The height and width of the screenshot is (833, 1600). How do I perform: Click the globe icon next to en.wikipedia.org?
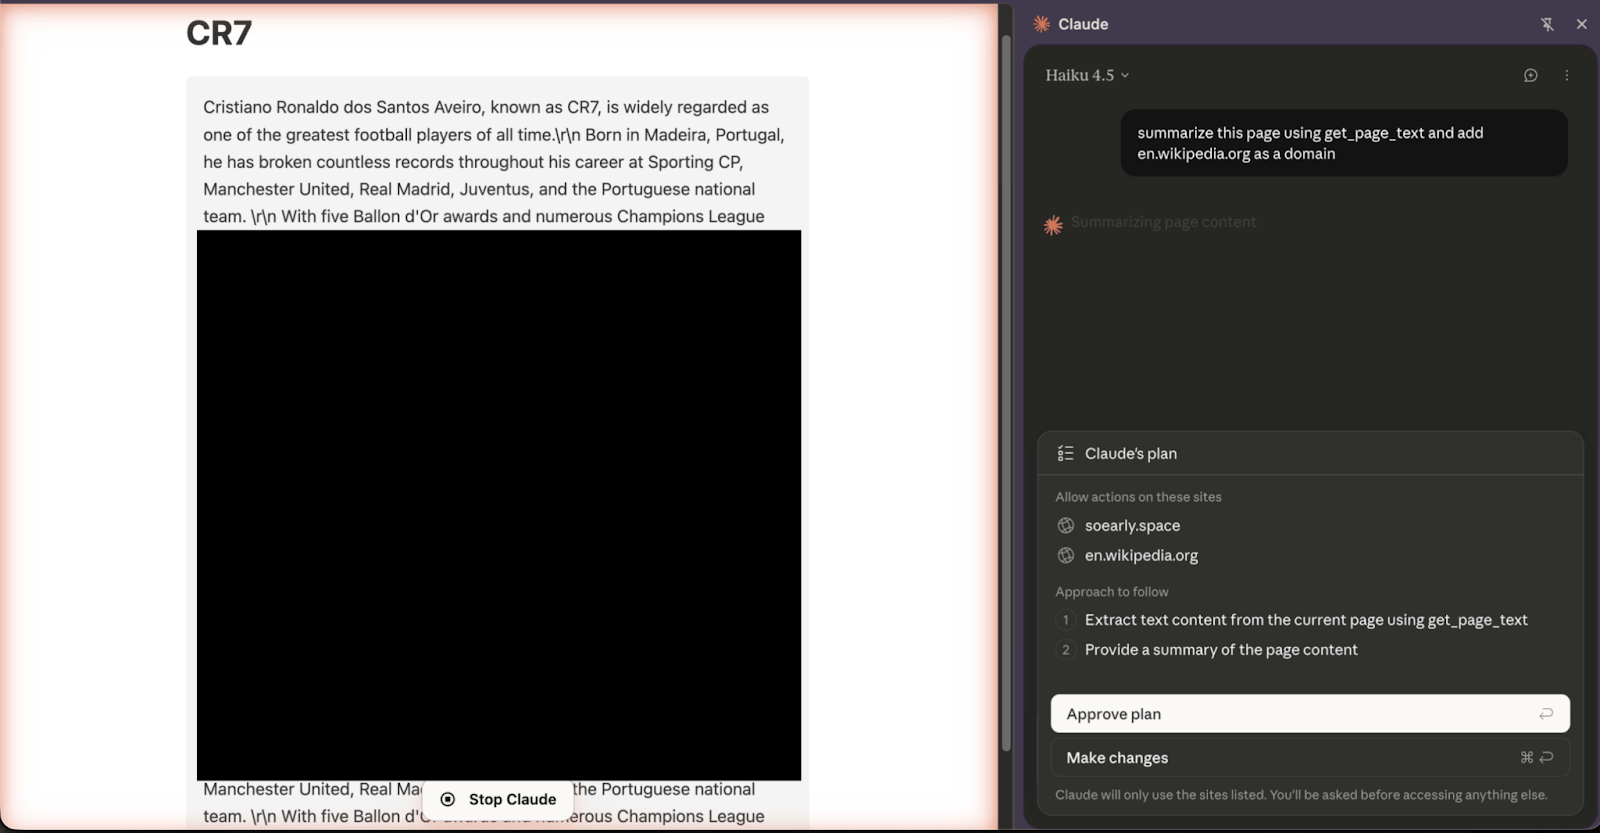tap(1066, 555)
